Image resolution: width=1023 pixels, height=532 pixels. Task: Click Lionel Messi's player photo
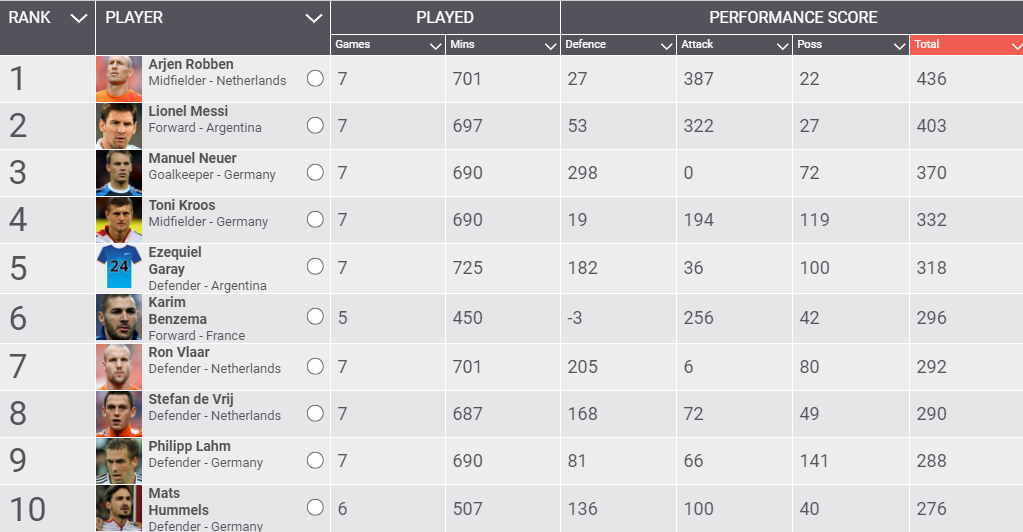click(x=119, y=126)
